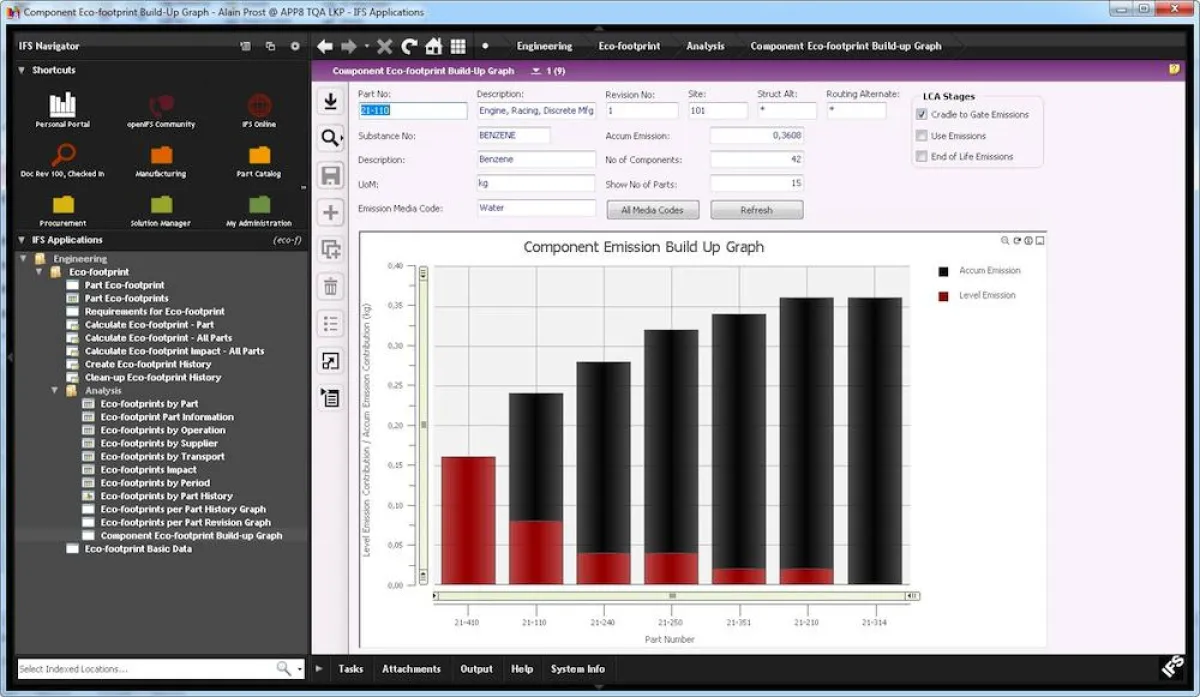The height and width of the screenshot is (697, 1200).
Task: Click the Save record icon
Action: pyautogui.click(x=330, y=175)
